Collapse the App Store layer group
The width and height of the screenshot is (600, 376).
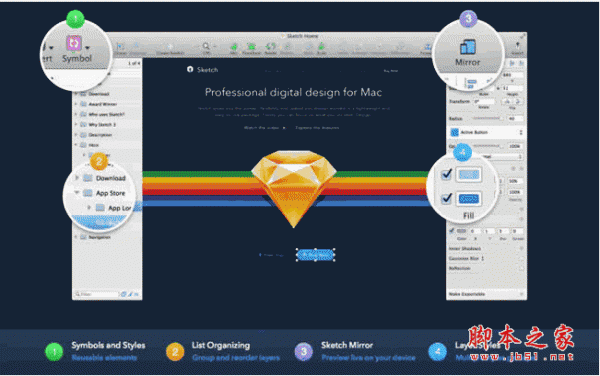click(77, 193)
